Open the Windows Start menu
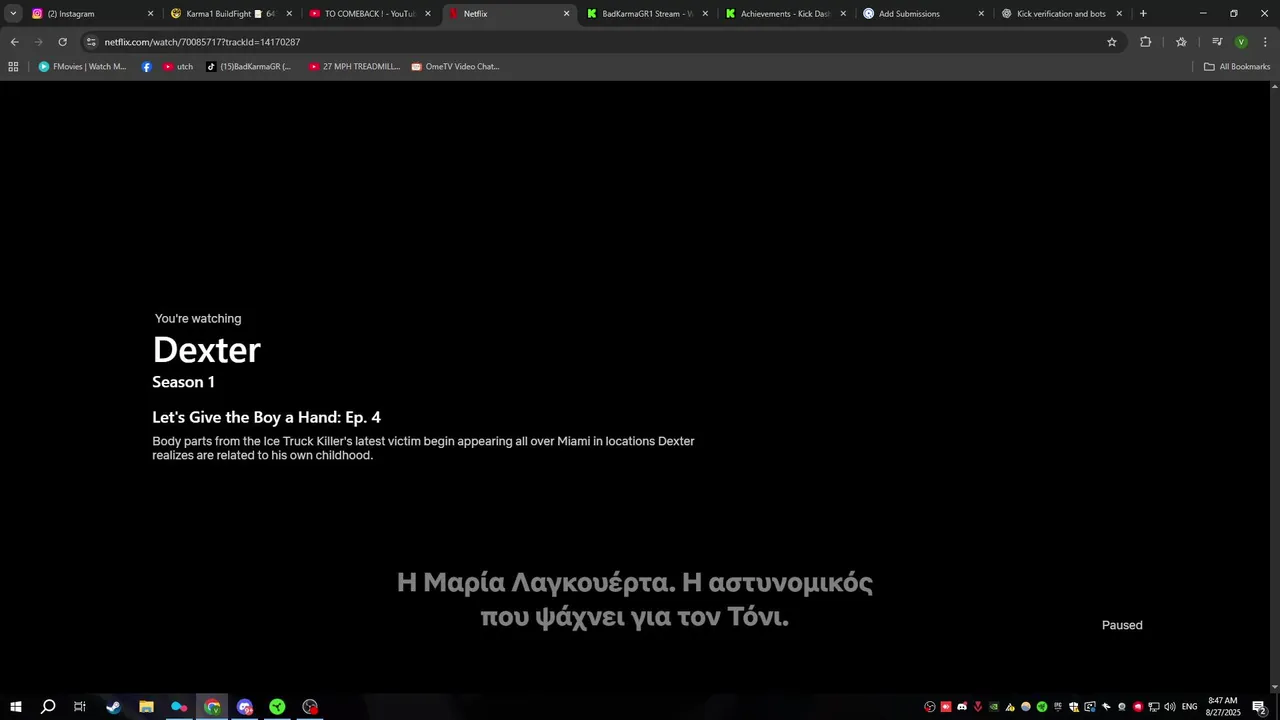Image resolution: width=1280 pixels, height=720 pixels. tap(16, 707)
